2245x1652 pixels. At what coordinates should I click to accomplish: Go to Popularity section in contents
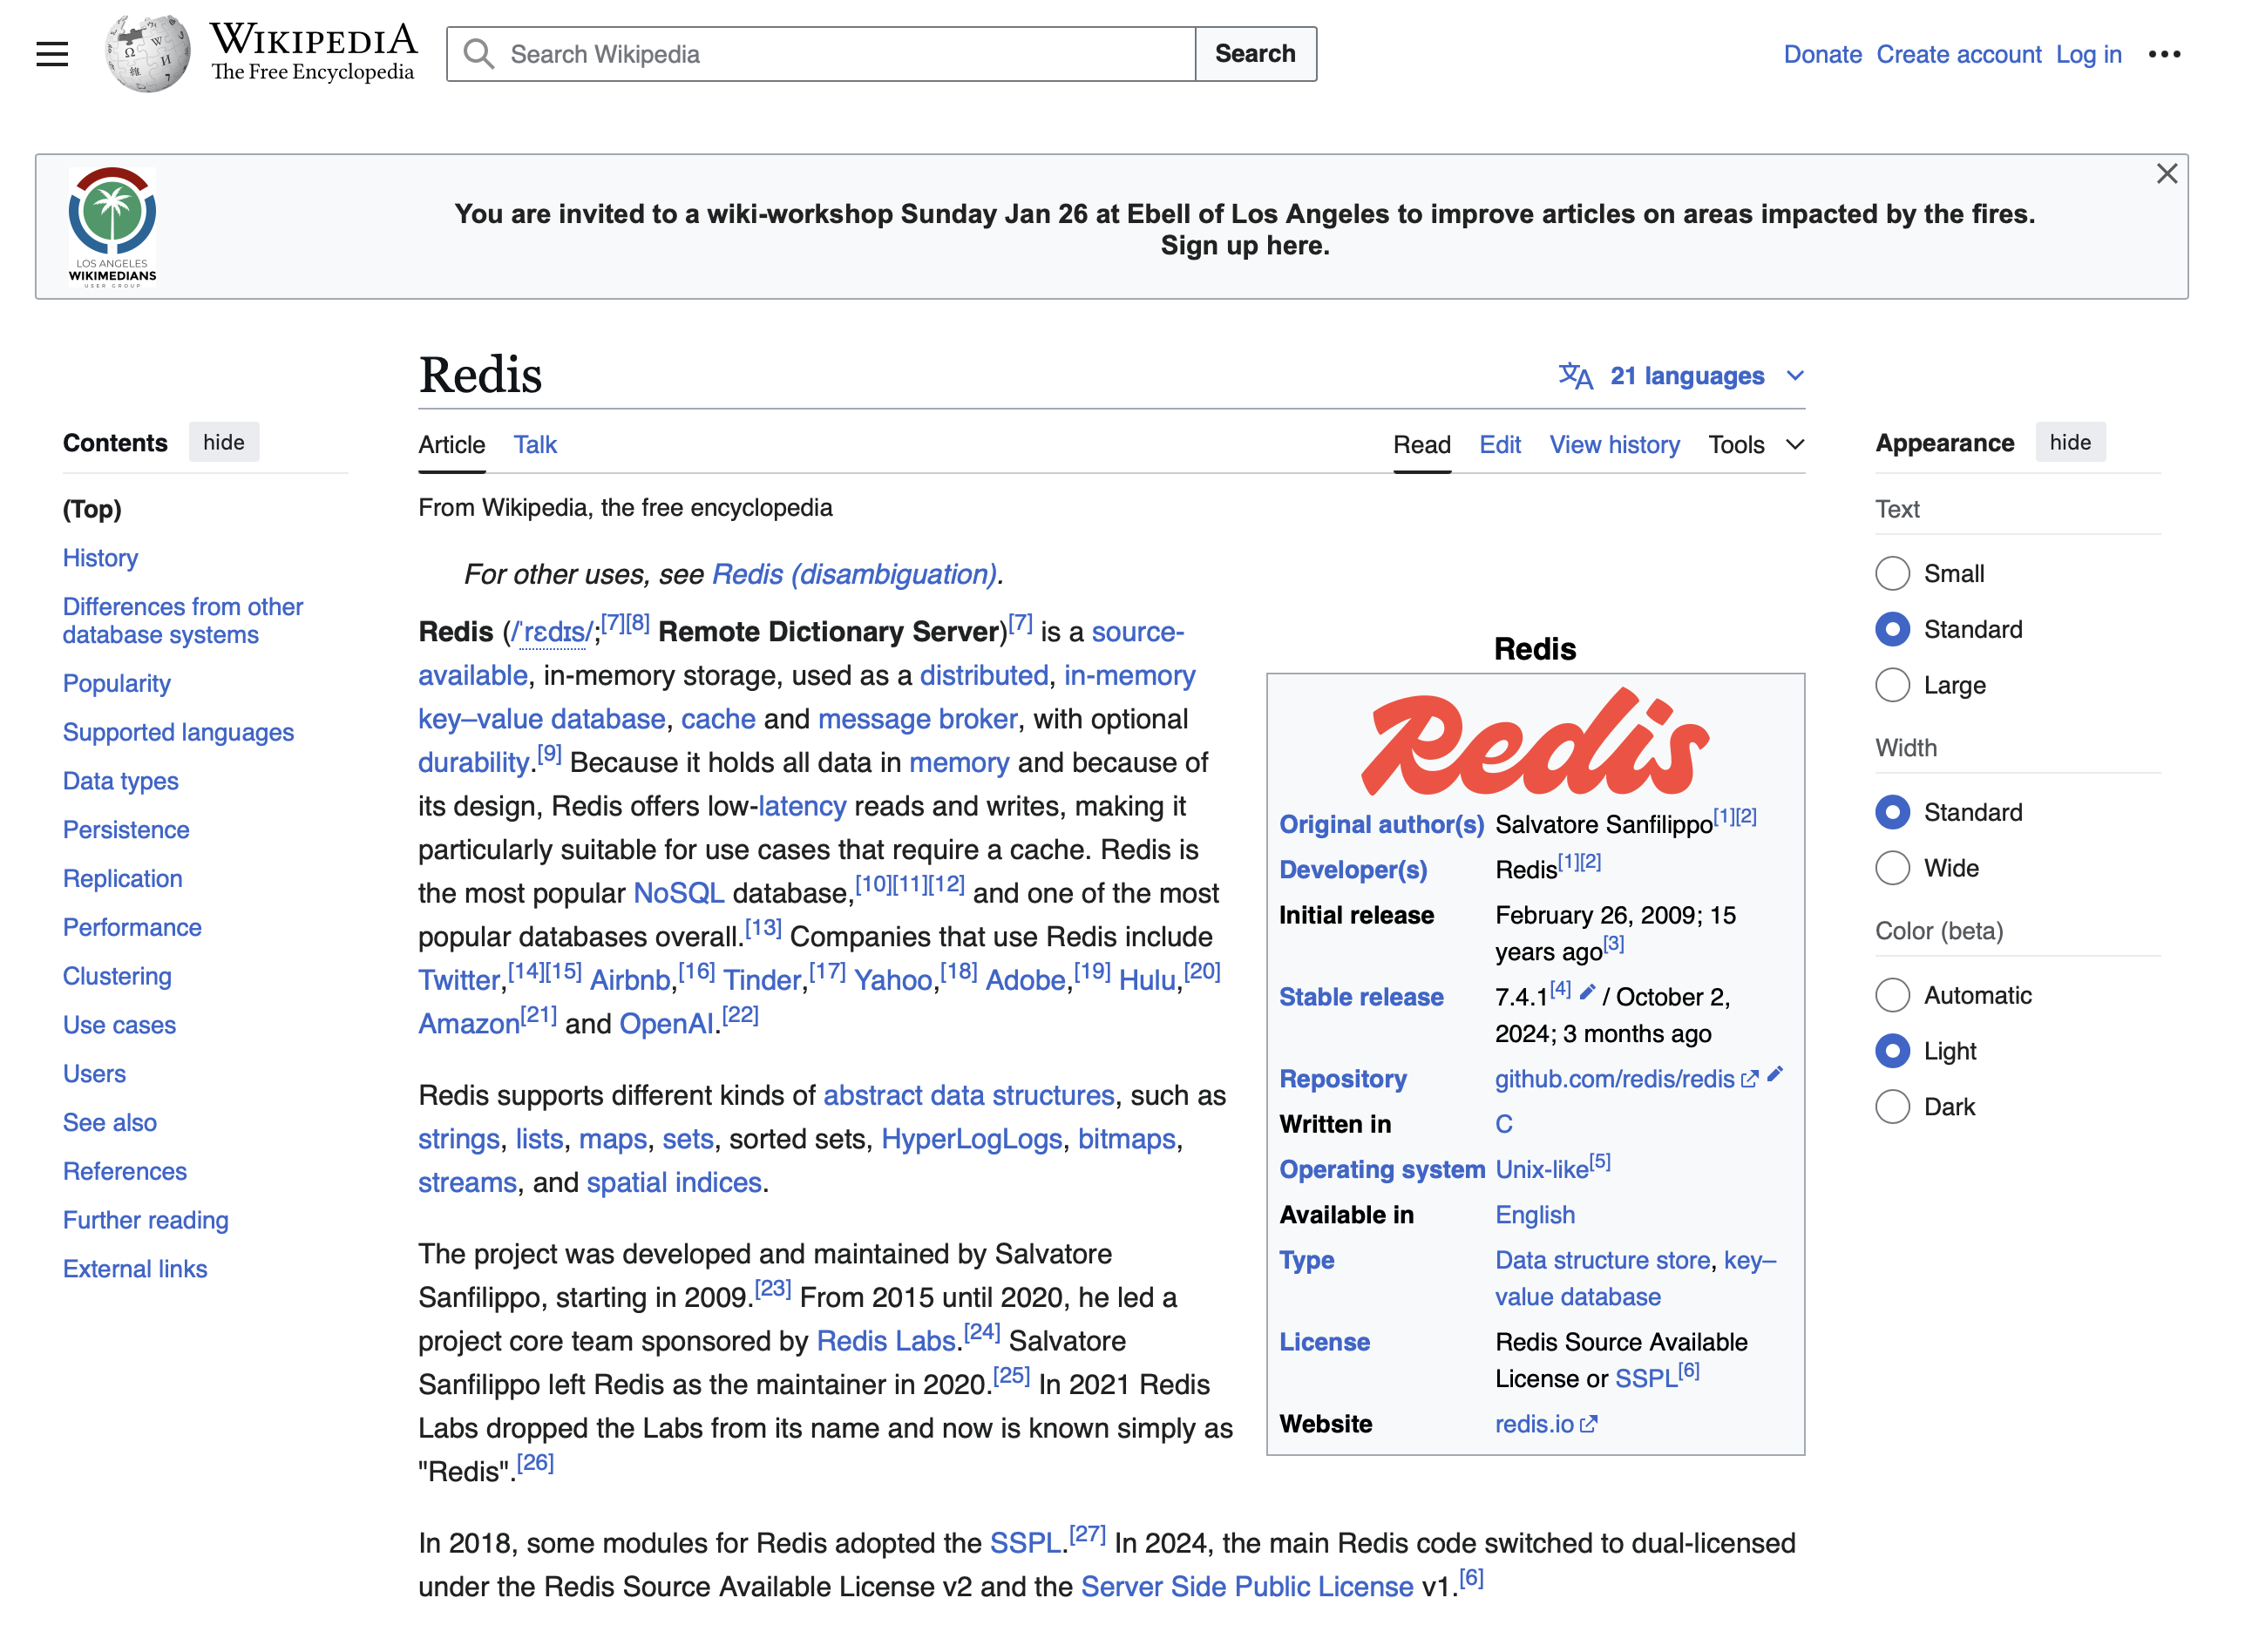(x=116, y=684)
